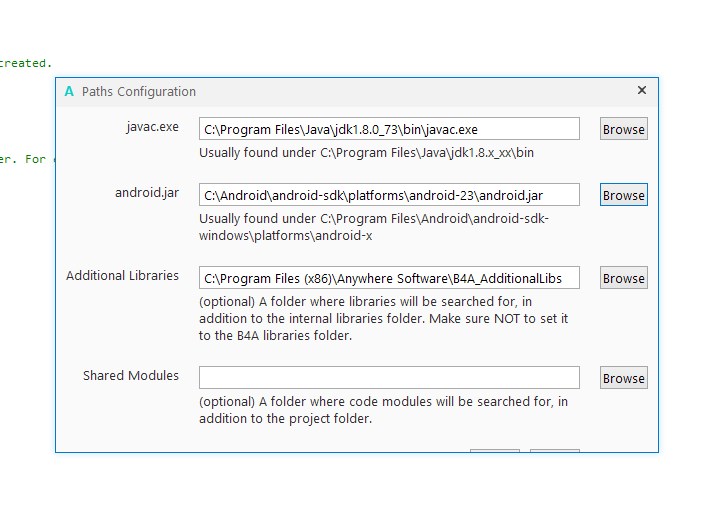Click the green 'created.' log text behind dialog
The image size is (706, 526).
coord(25,63)
